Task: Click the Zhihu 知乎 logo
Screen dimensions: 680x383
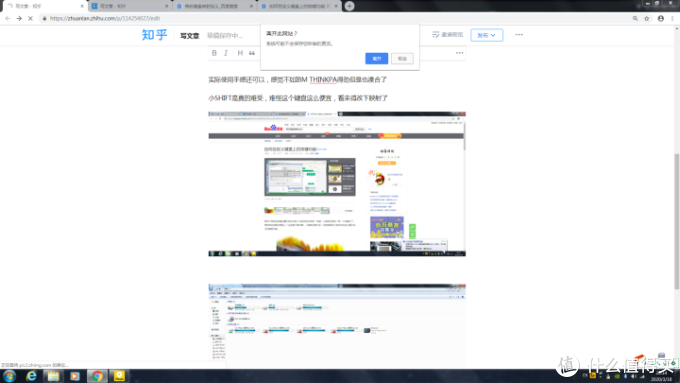Action: (x=154, y=35)
